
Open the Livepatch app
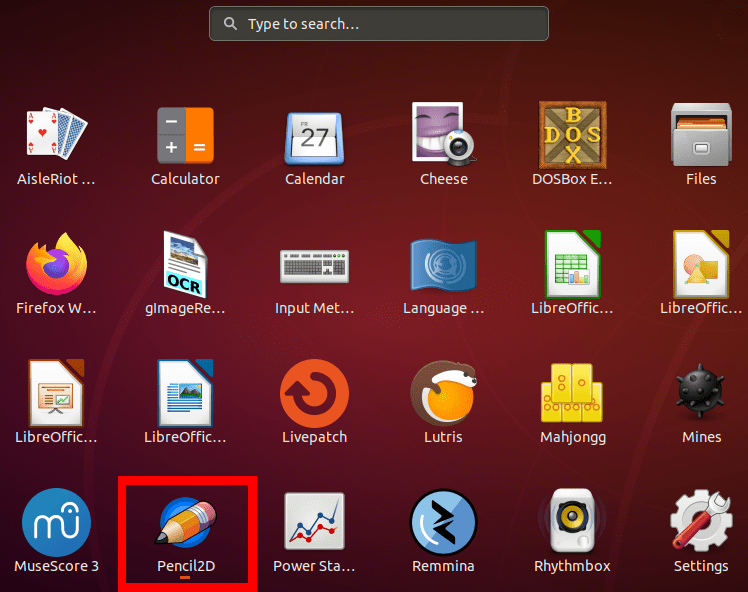click(x=314, y=394)
